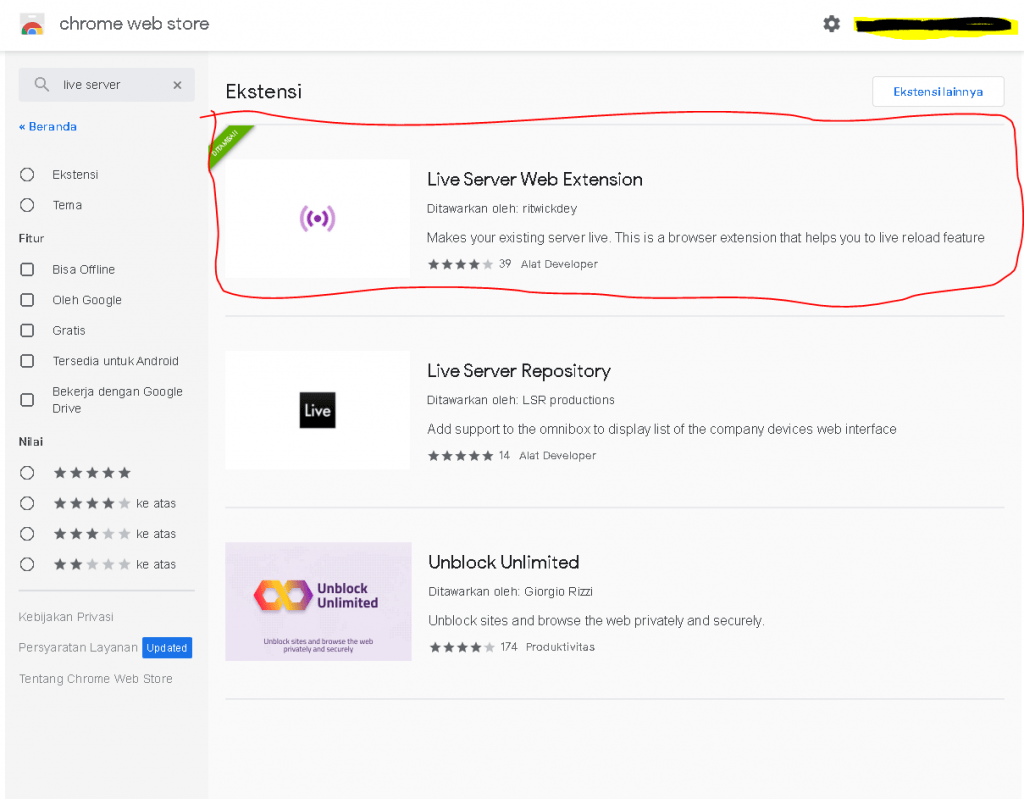
Task: Clear the 'live server' search text
Action: [x=177, y=85]
